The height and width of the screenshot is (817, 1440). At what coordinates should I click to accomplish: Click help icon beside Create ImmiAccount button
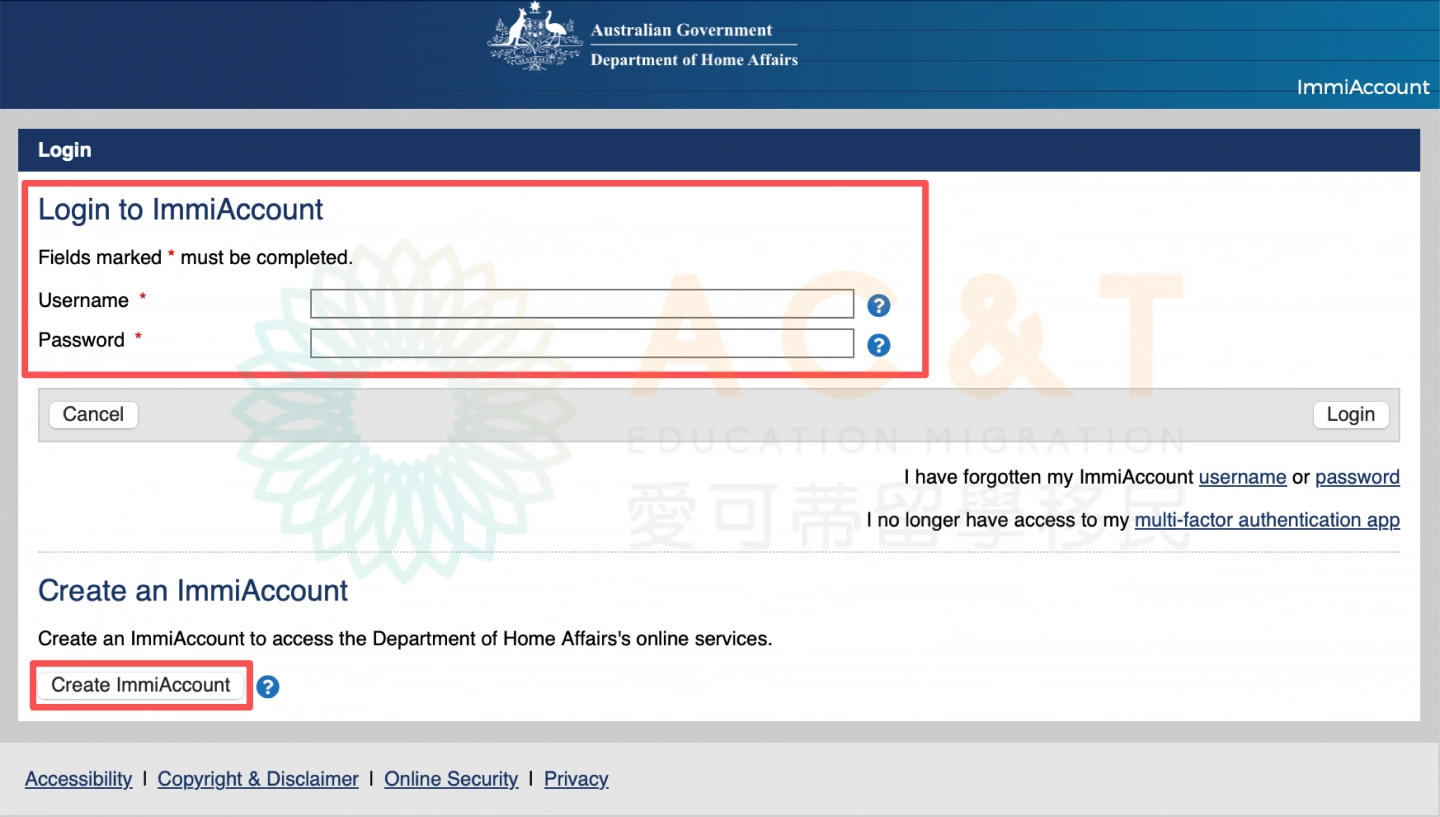click(x=268, y=687)
